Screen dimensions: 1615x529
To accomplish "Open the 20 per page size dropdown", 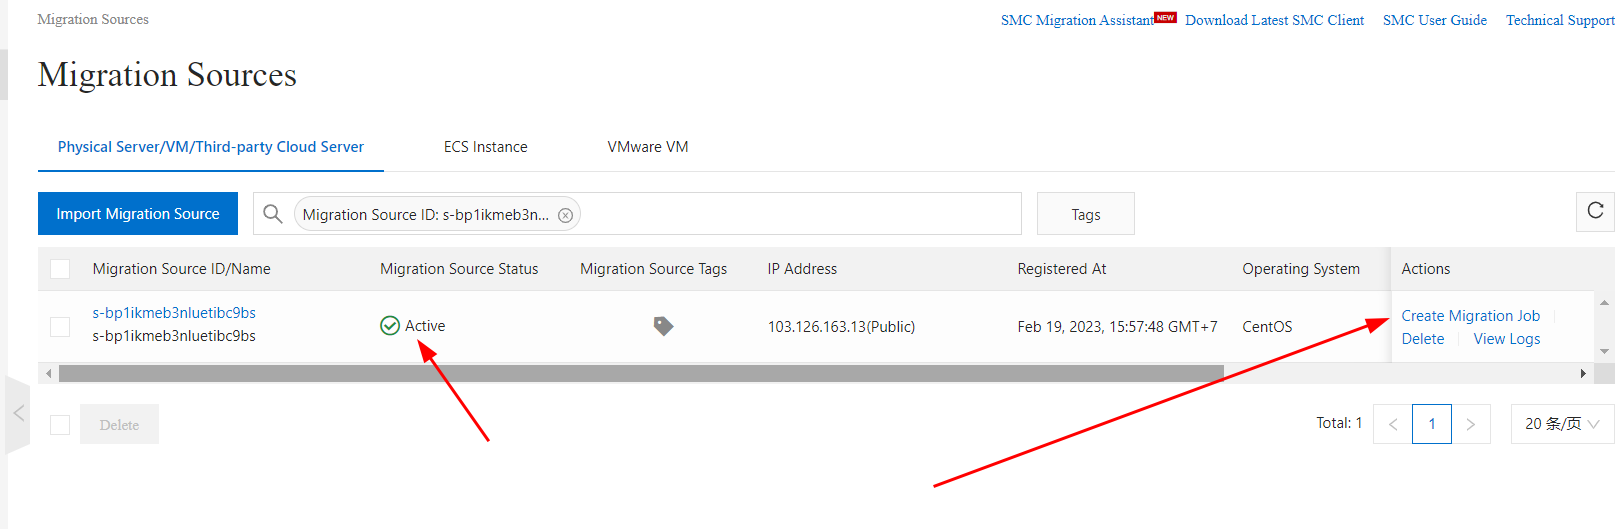I will point(1561,424).
